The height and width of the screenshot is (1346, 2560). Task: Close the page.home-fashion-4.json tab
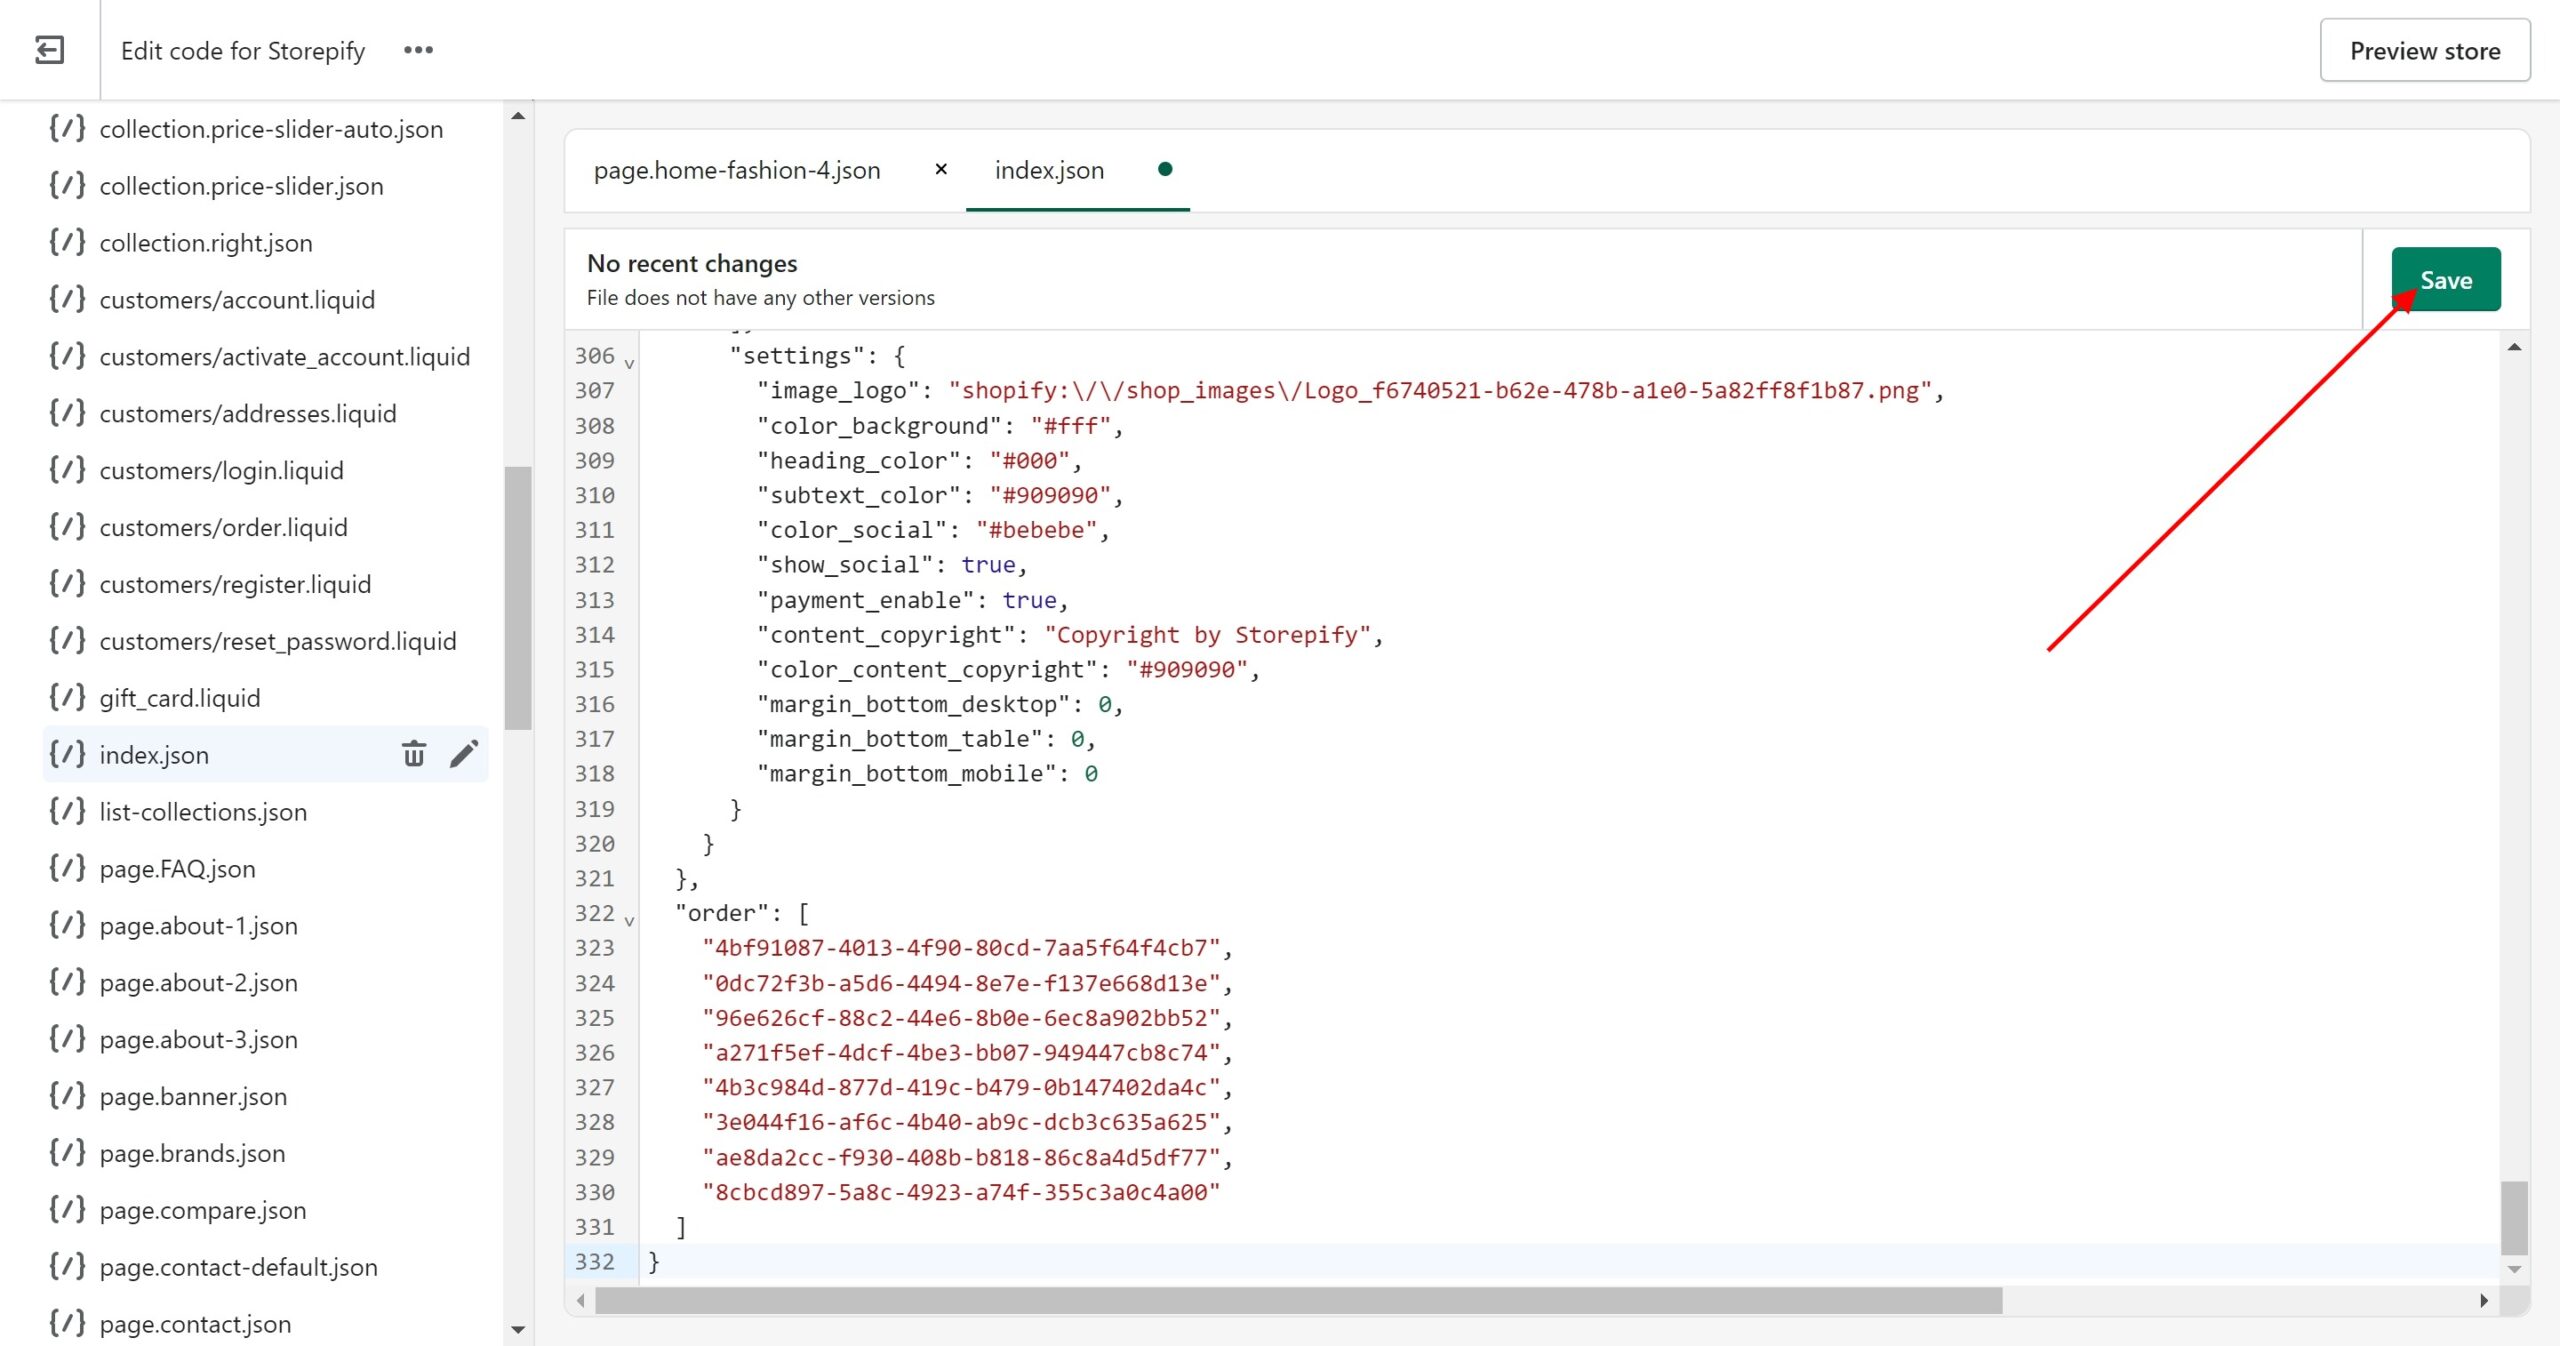940,169
